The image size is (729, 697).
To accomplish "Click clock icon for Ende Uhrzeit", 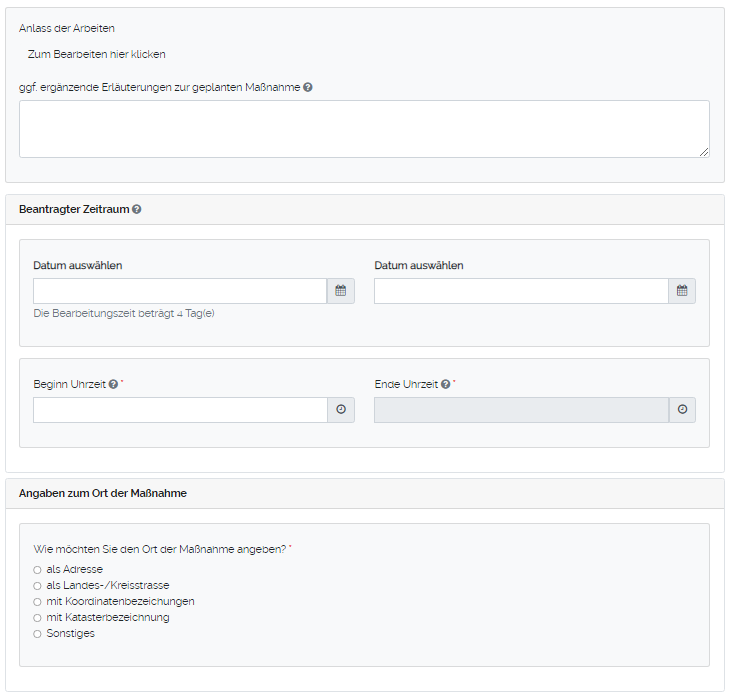I will 682,410.
